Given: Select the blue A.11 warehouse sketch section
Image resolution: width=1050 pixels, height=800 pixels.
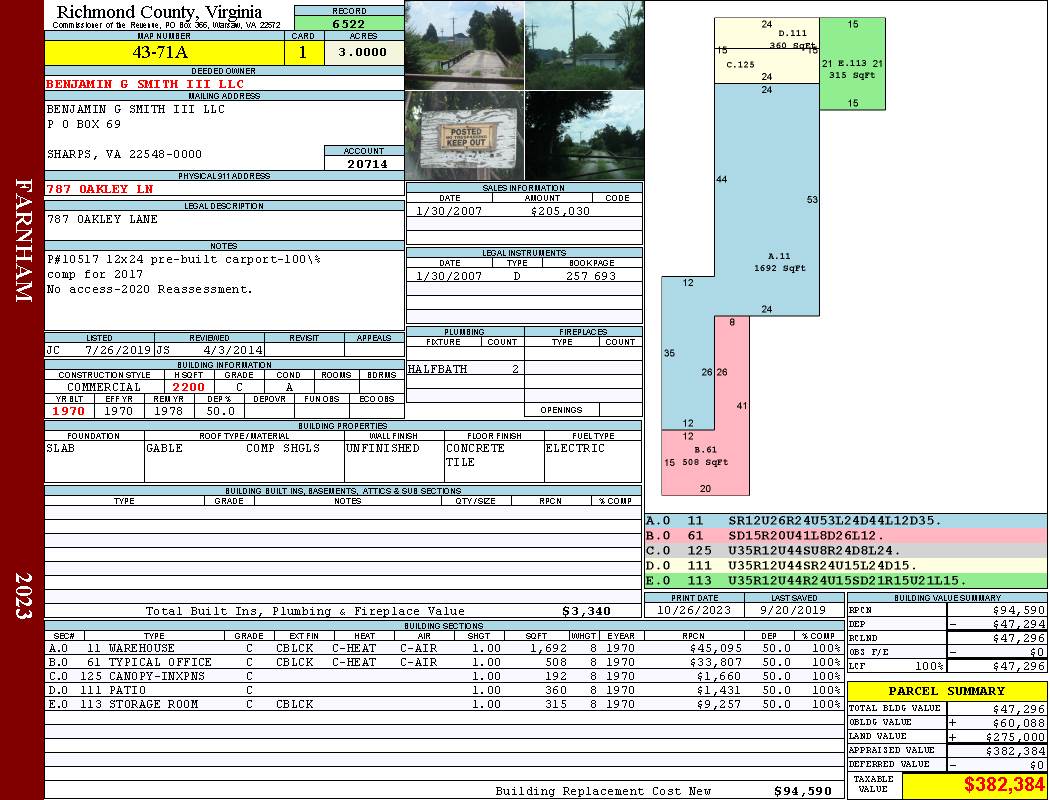Looking at the screenshot, I should 767,201.
